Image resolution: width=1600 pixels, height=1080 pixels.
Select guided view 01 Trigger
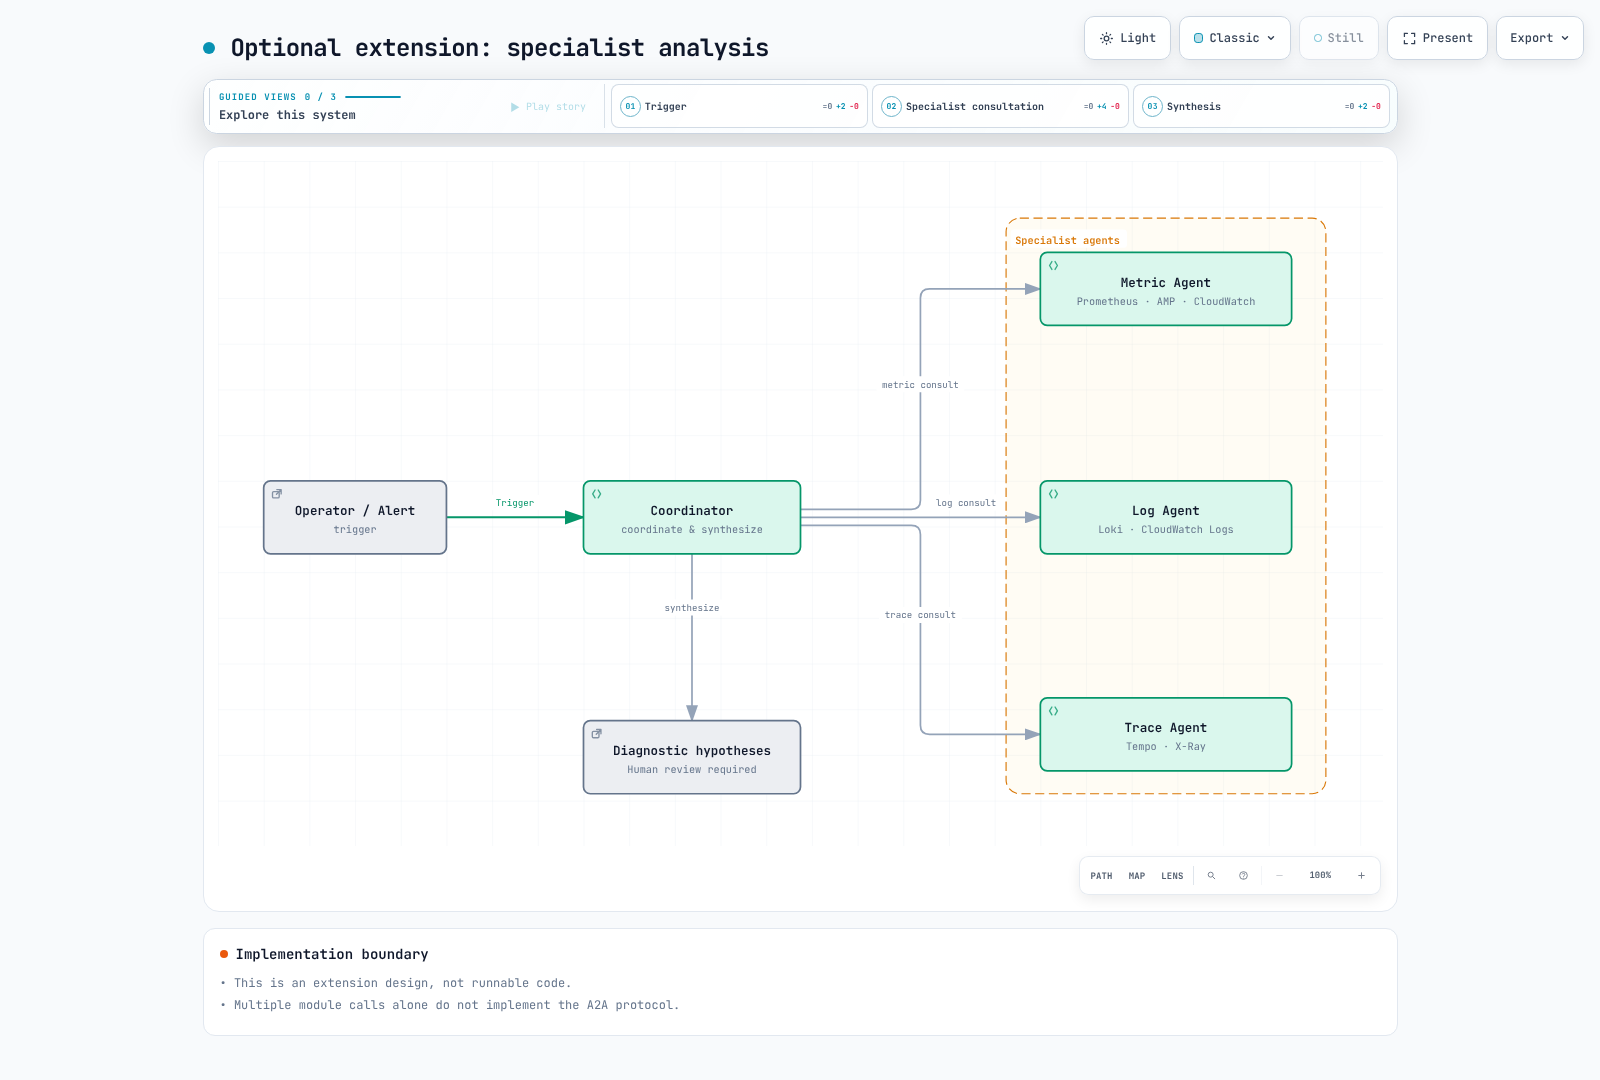[739, 106]
